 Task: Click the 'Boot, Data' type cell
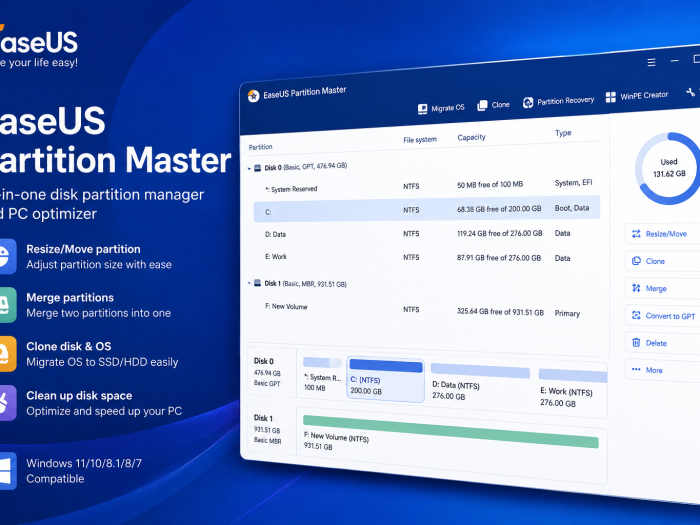pyautogui.click(x=572, y=208)
